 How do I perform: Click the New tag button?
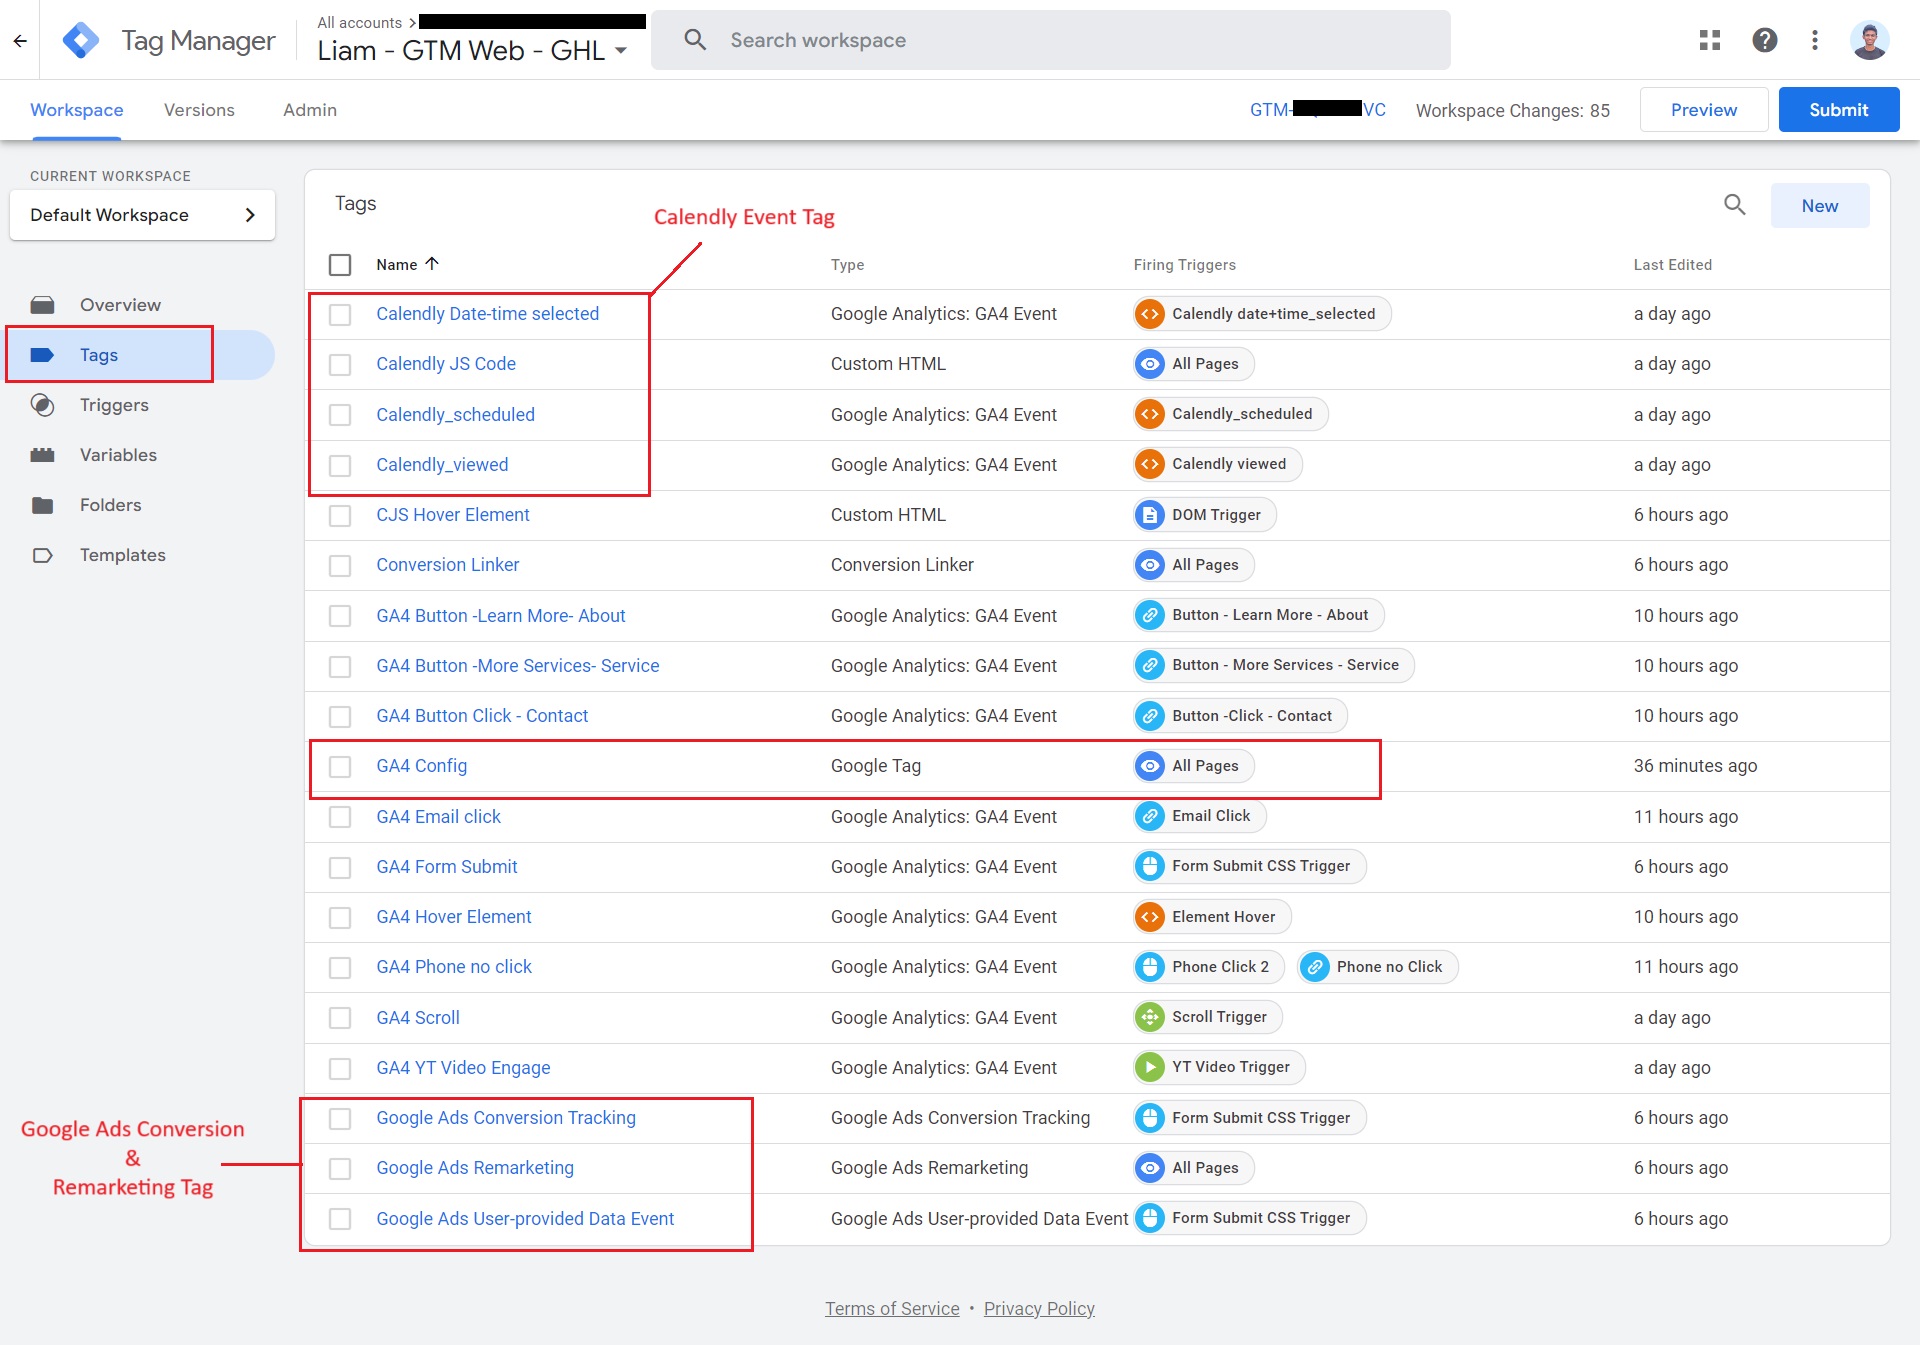[1820, 206]
